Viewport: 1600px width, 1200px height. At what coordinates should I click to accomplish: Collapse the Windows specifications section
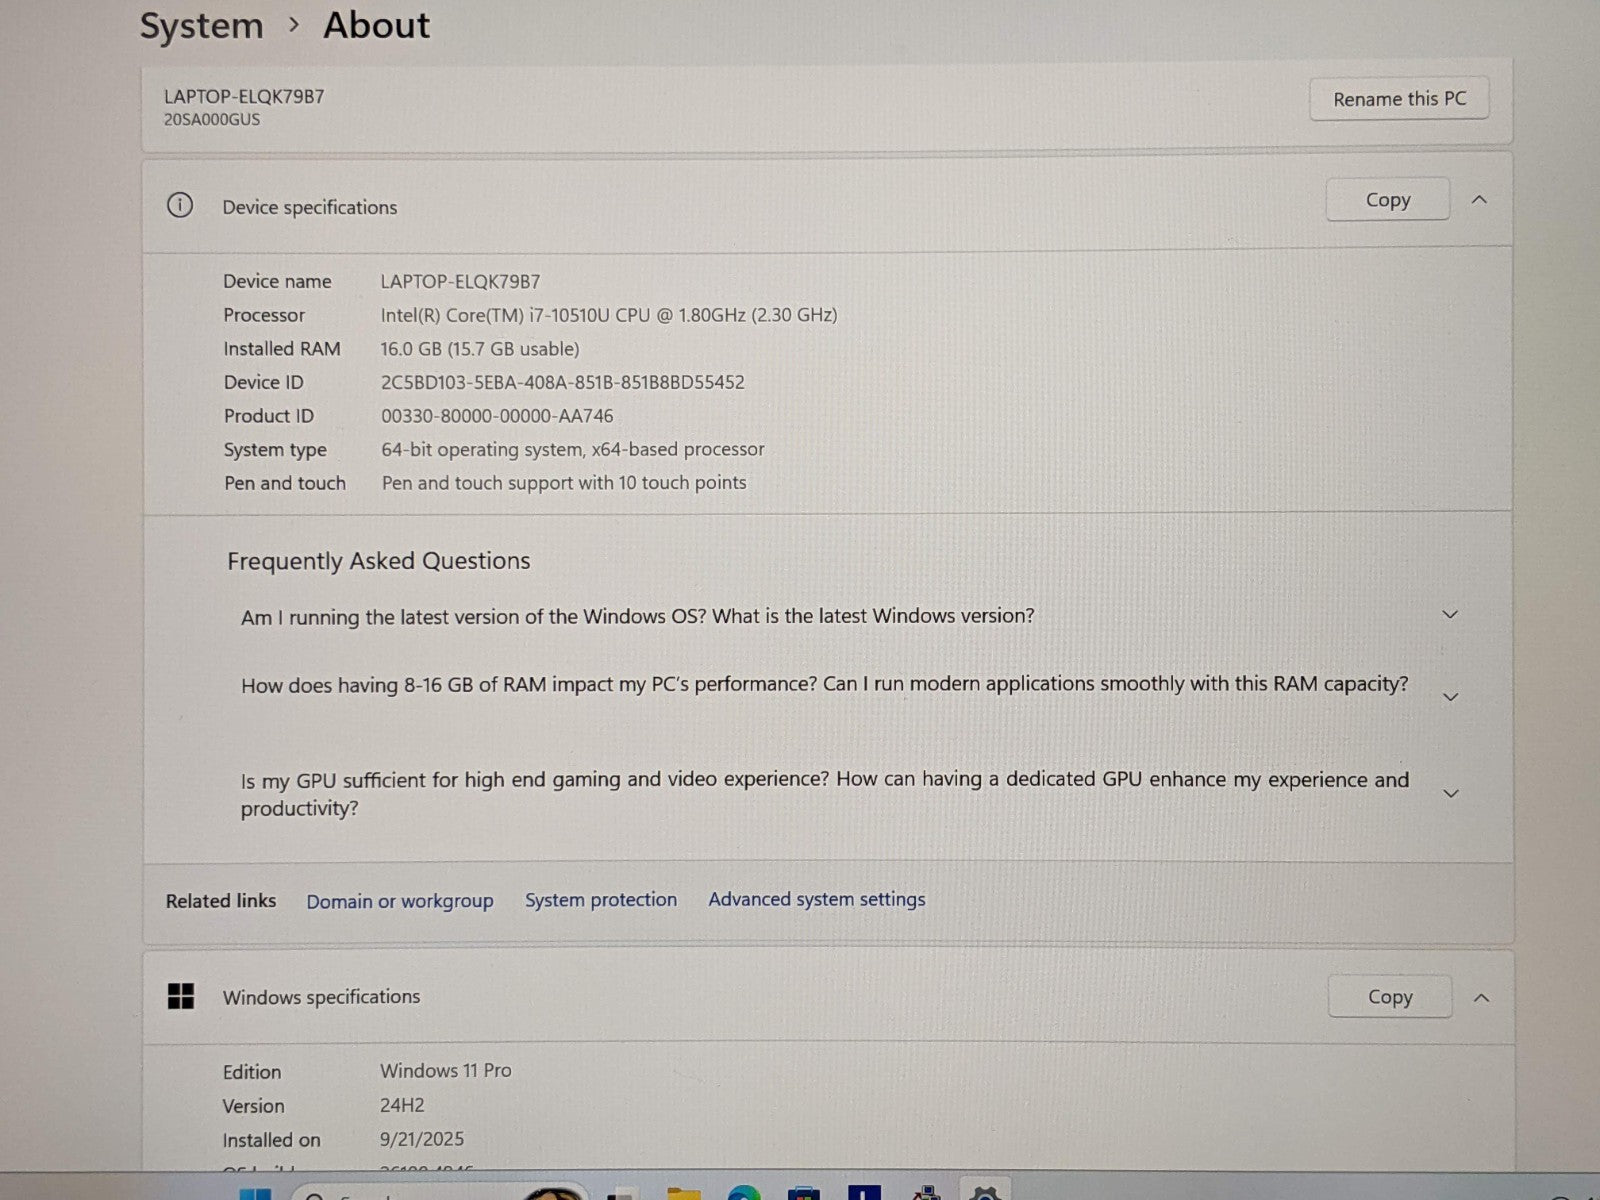pos(1482,998)
